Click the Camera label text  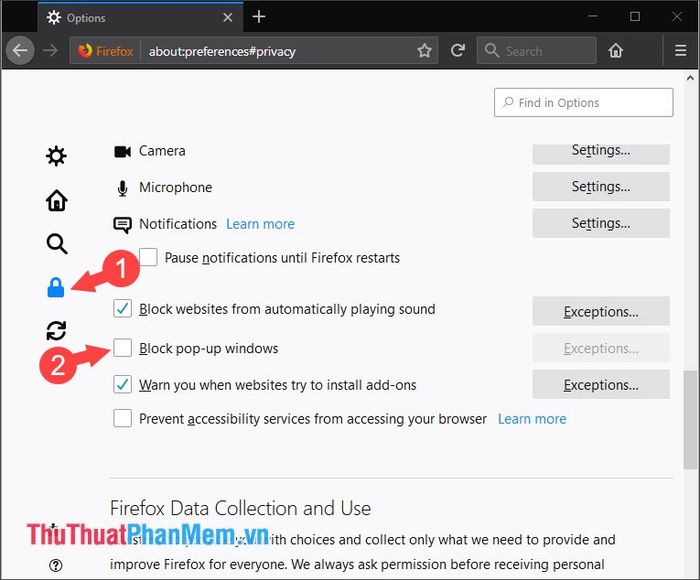click(162, 151)
